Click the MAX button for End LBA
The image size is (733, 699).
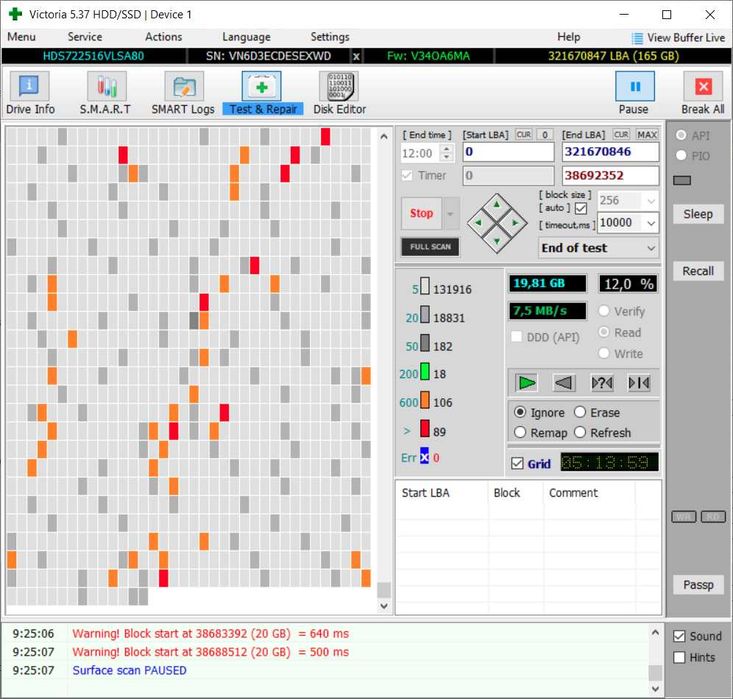[x=647, y=135]
